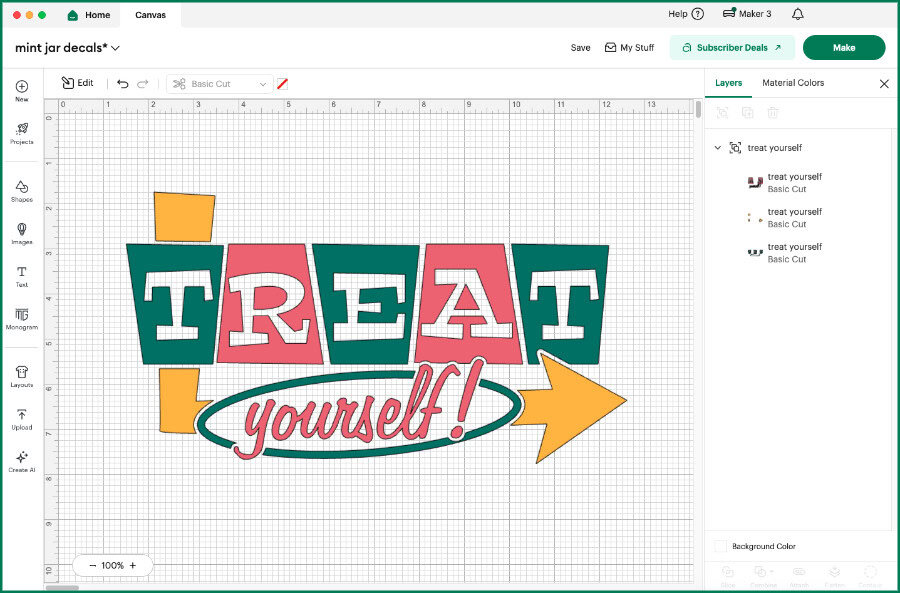Screen dimensions: 900x593
Task: Click the zoom in plus icon
Action: point(133,565)
